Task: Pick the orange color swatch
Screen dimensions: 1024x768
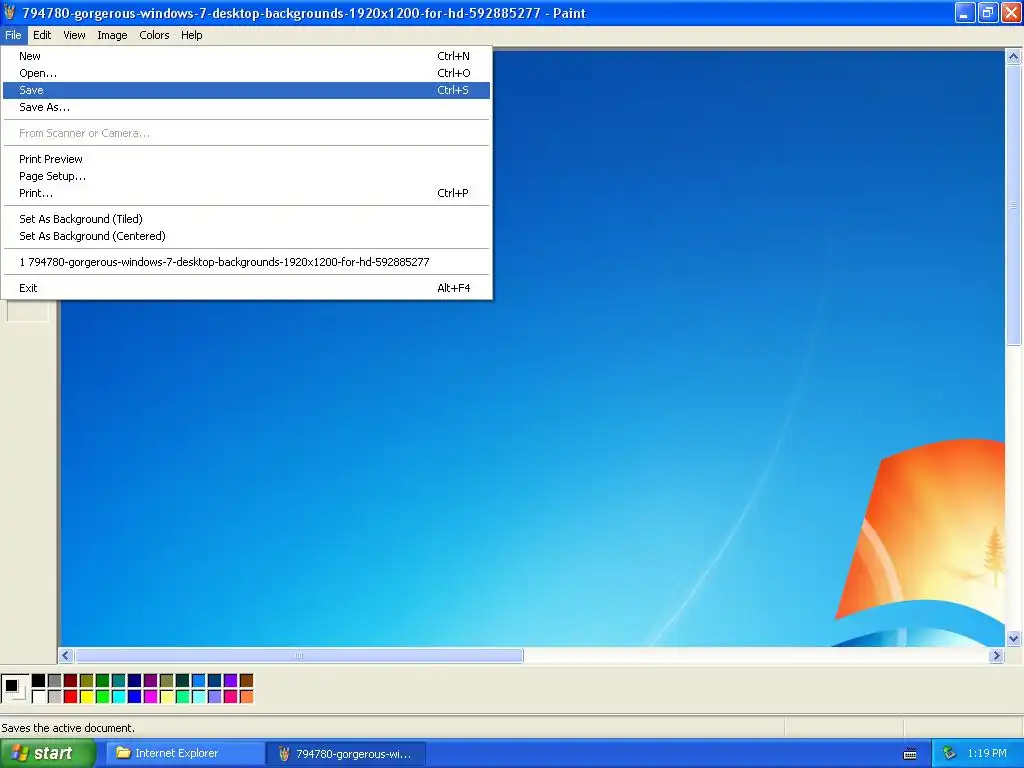Action: [x=247, y=697]
